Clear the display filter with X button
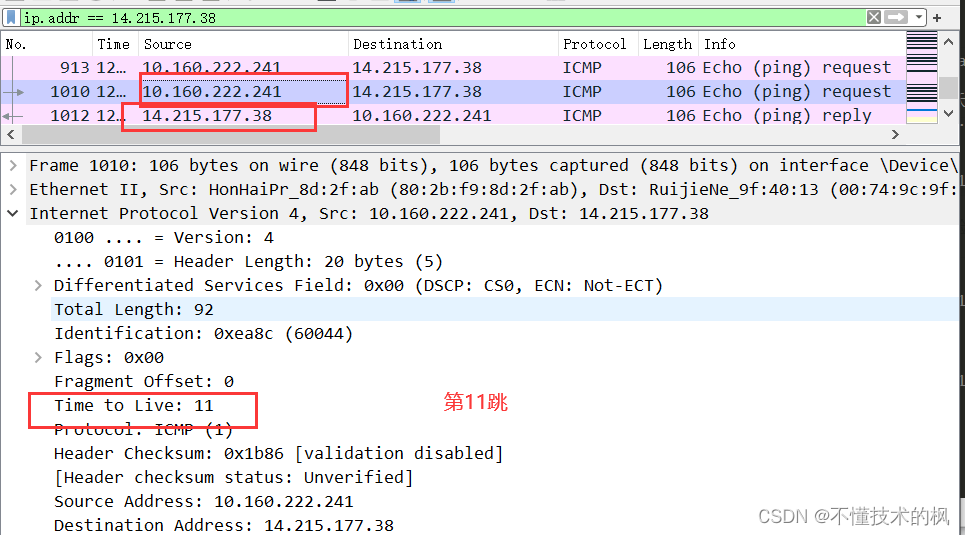965x535 pixels. (x=873, y=17)
